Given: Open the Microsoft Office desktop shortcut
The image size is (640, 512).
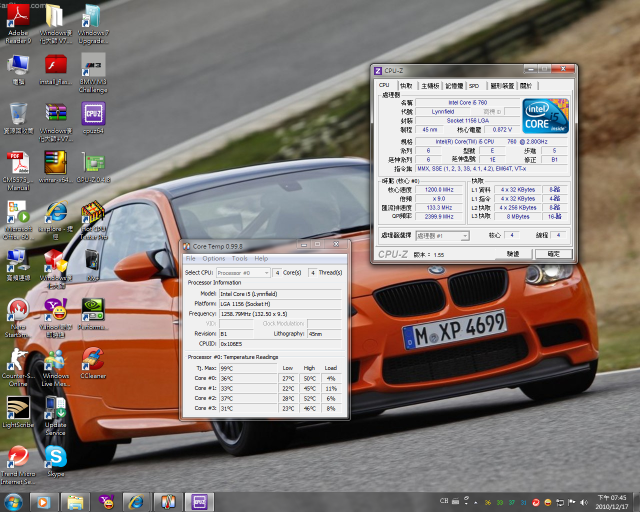Looking at the screenshot, I should click(18, 220).
